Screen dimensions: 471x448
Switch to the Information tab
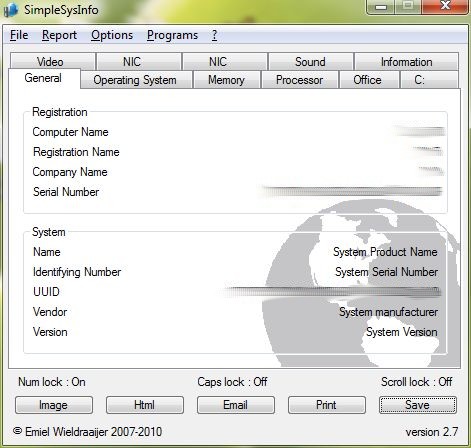point(406,61)
